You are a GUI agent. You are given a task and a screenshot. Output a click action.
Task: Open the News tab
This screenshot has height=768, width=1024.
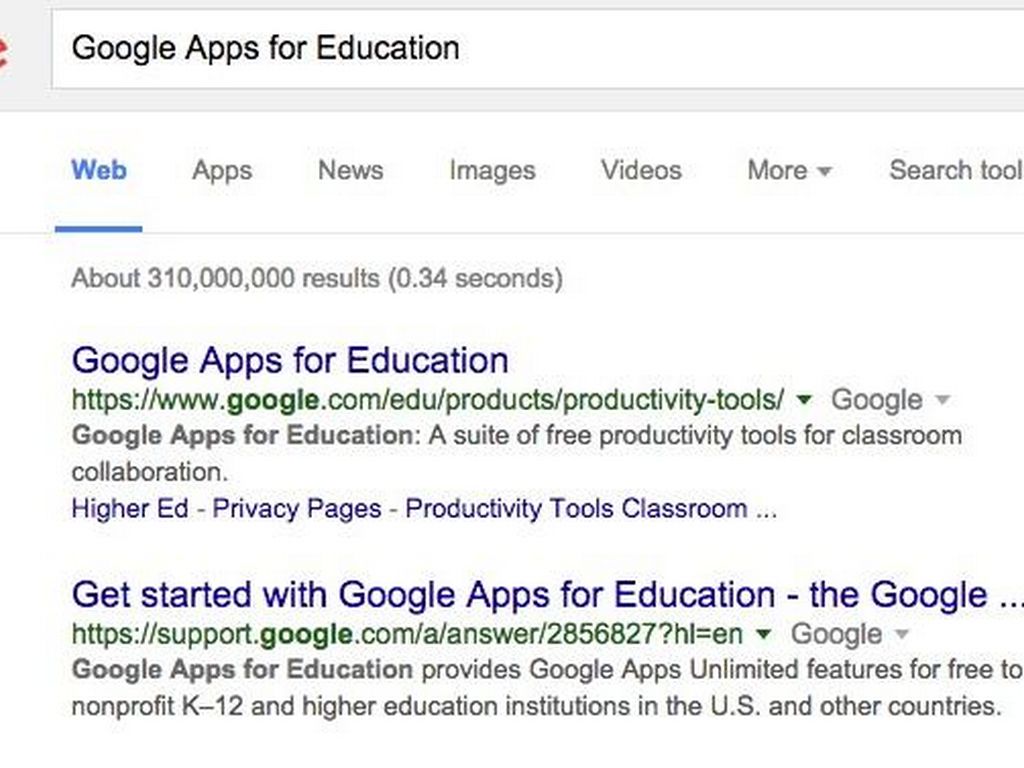[350, 170]
